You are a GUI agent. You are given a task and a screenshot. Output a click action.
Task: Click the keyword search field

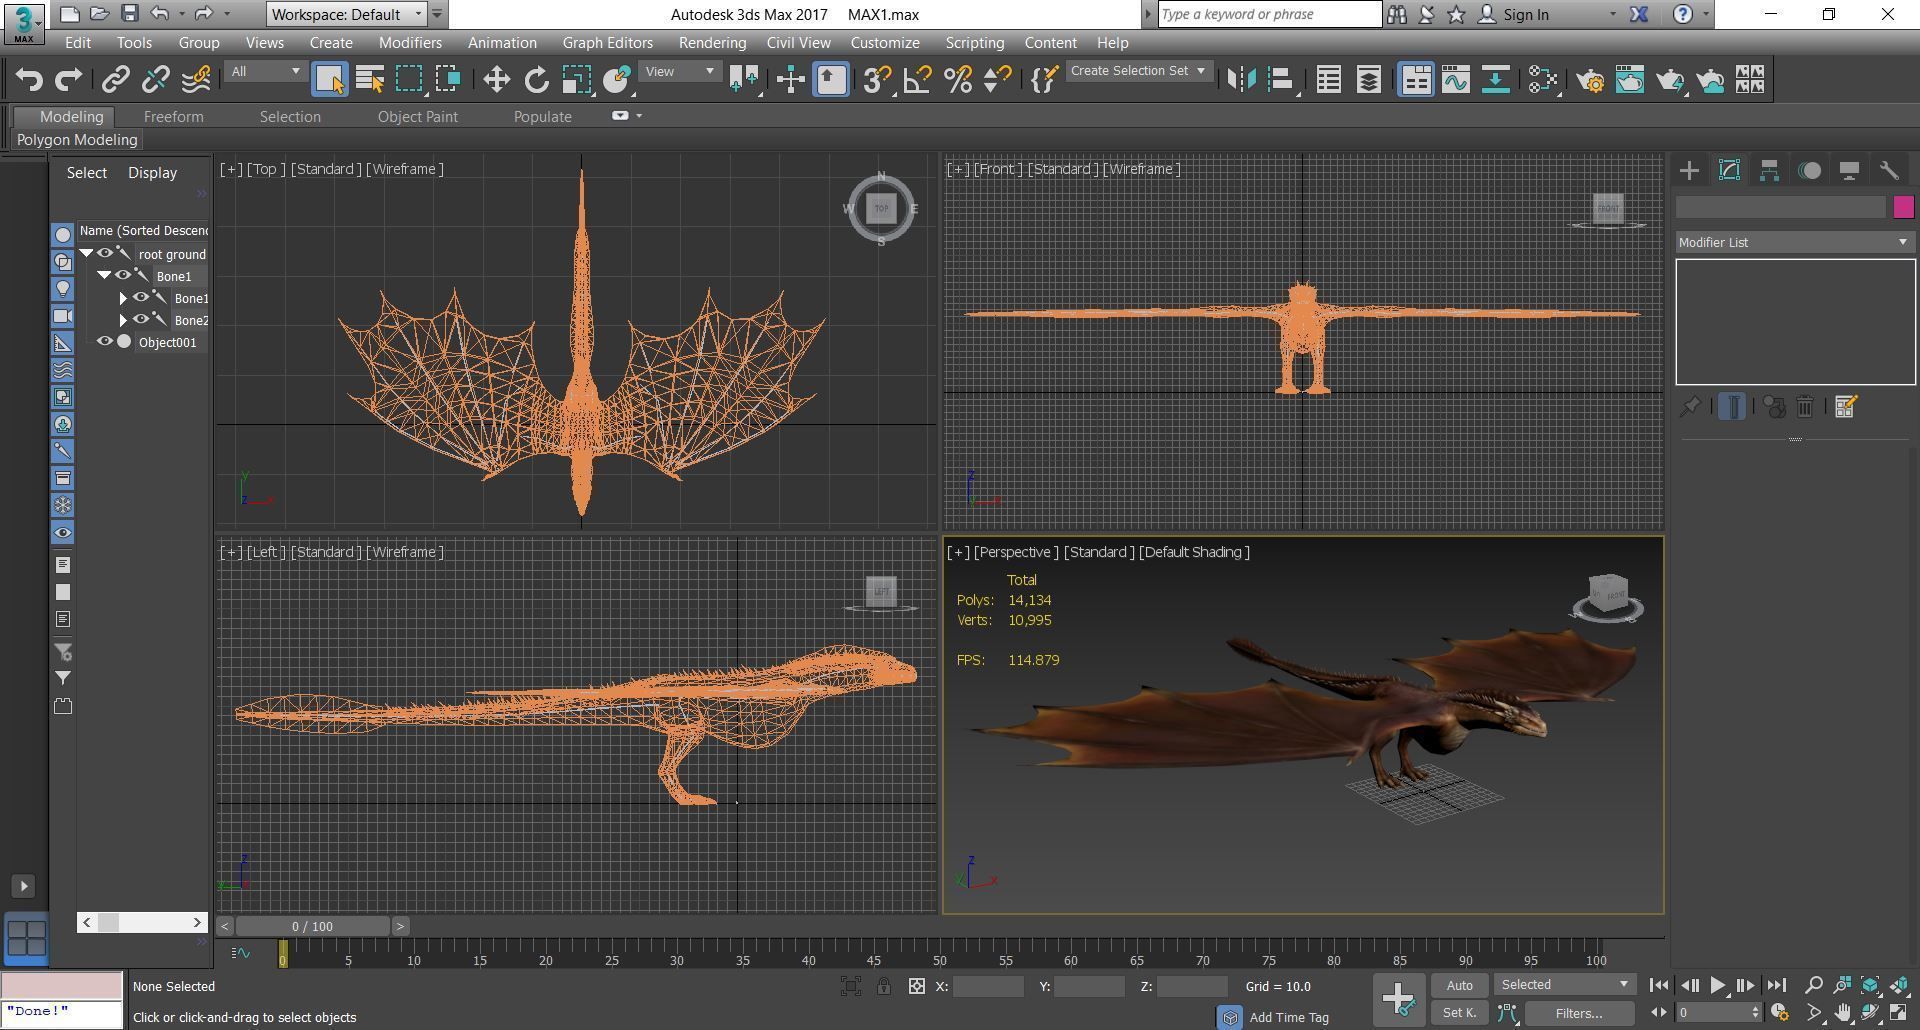click(1269, 14)
